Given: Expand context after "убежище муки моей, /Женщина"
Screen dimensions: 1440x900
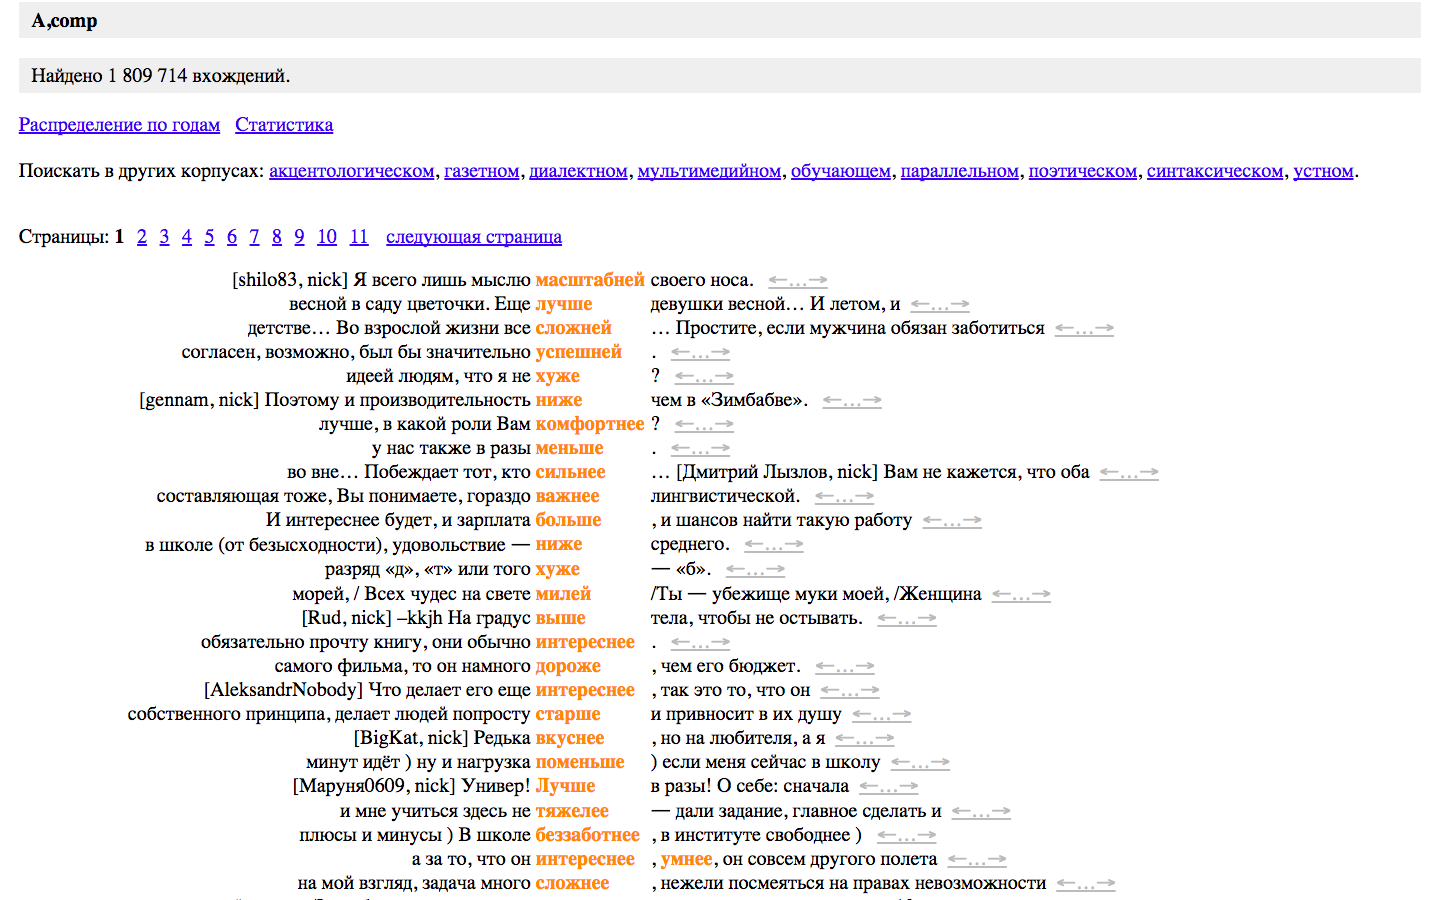Looking at the screenshot, I should pos(1021,595).
